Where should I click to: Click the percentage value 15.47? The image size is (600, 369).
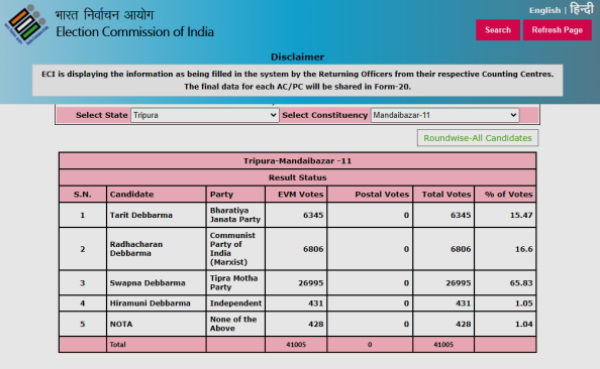tap(521, 215)
